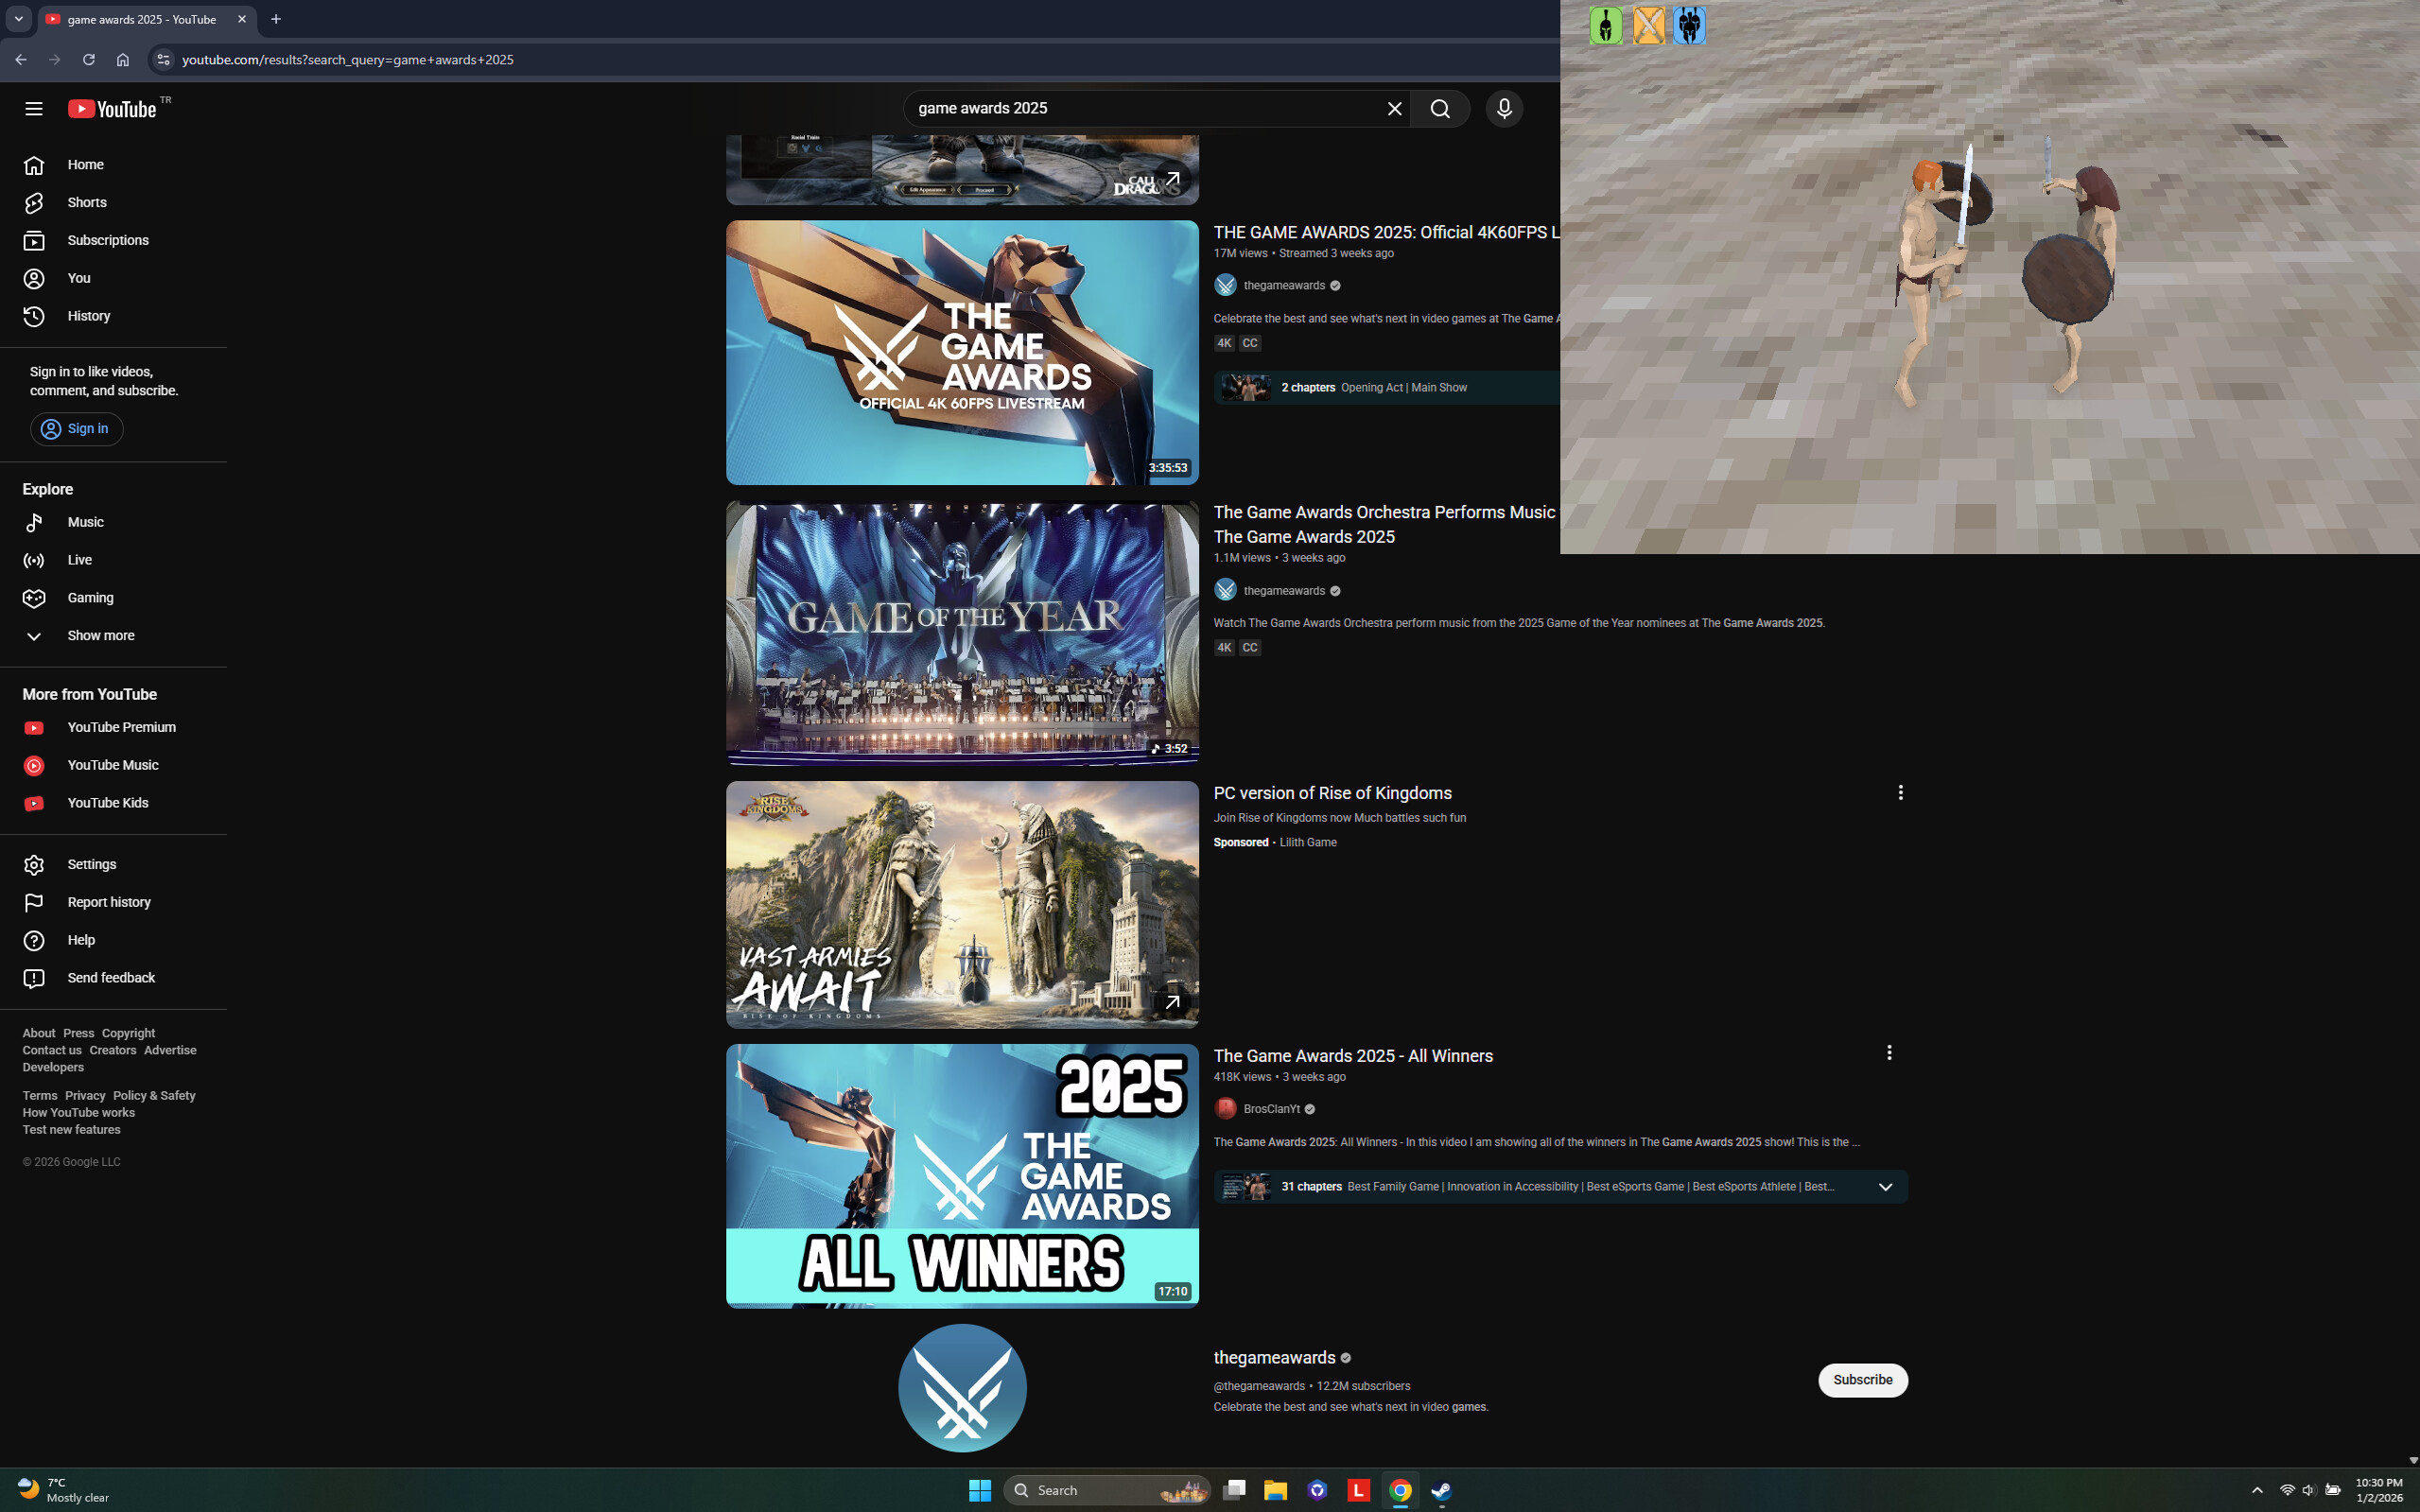2420x1512 pixels.
Task: Click the Sign in button
Action: [x=76, y=428]
